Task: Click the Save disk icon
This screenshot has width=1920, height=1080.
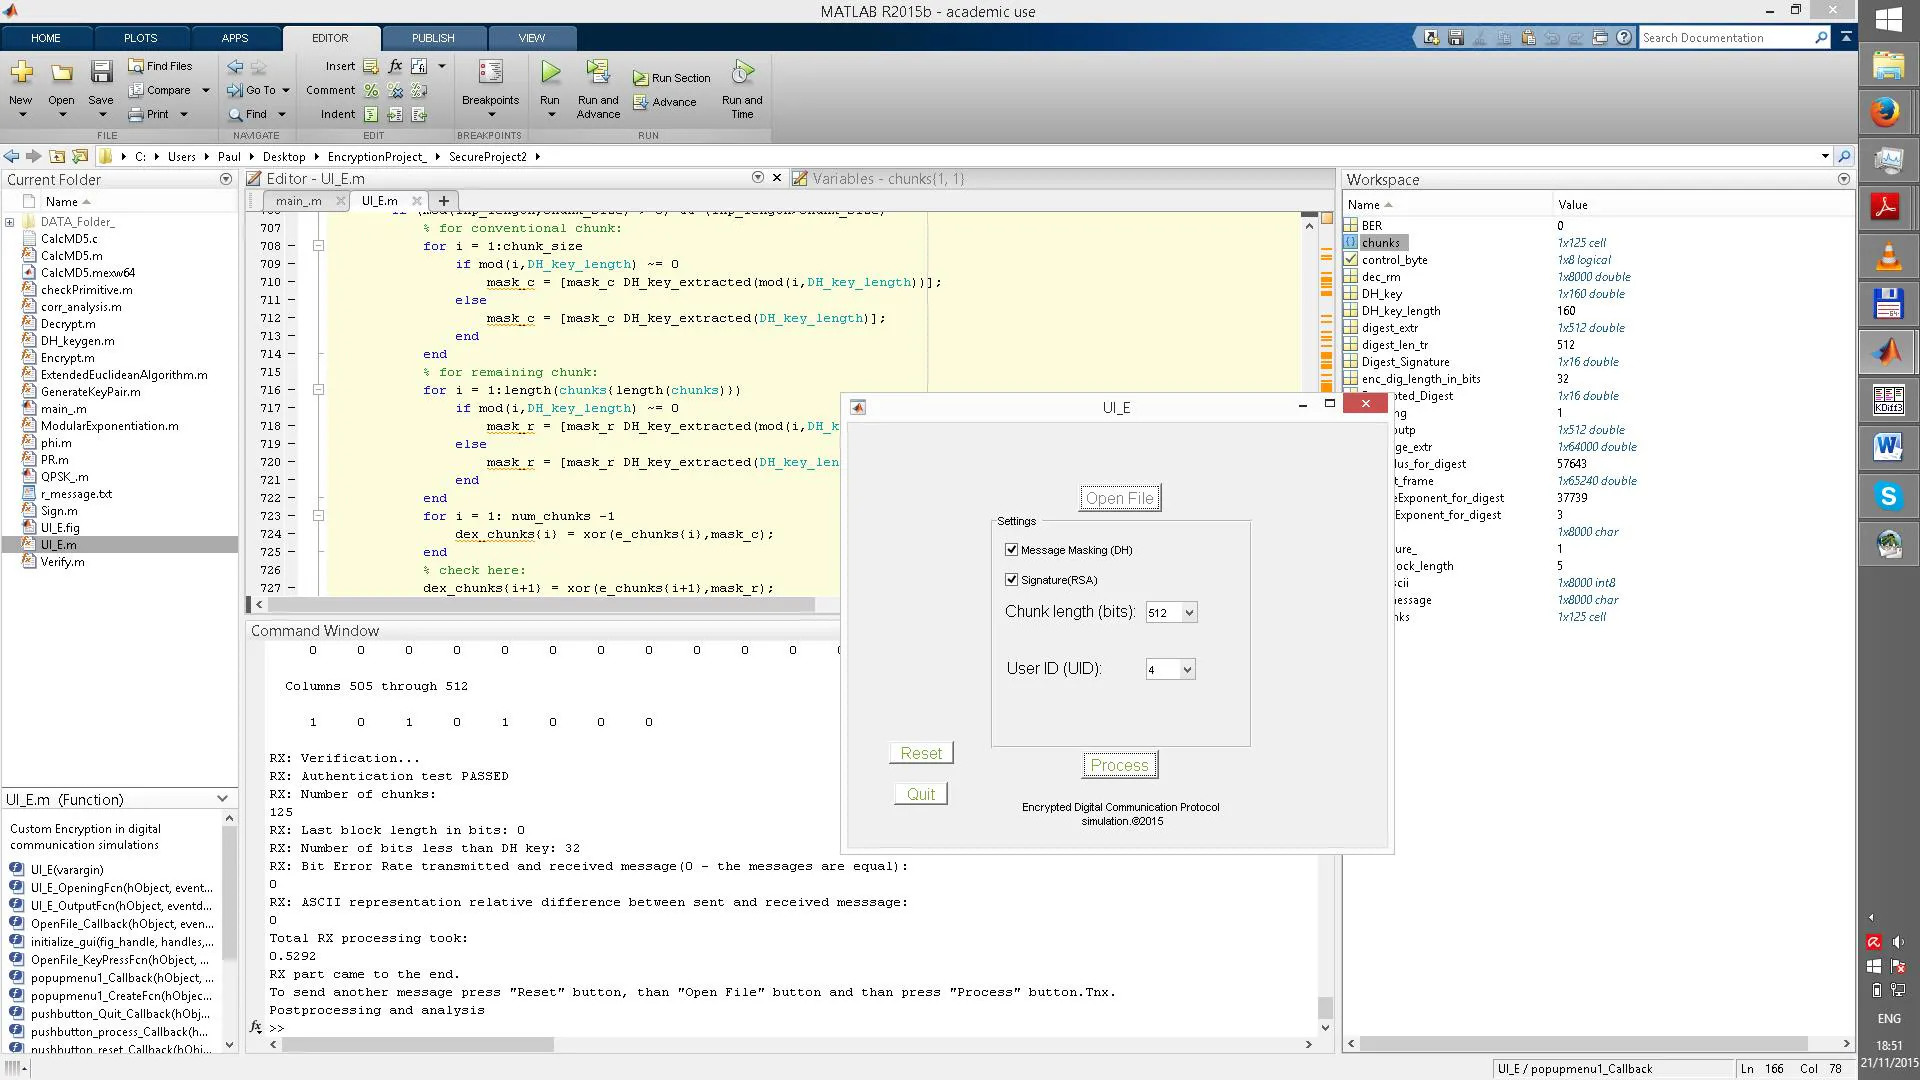Action: pos(101,72)
